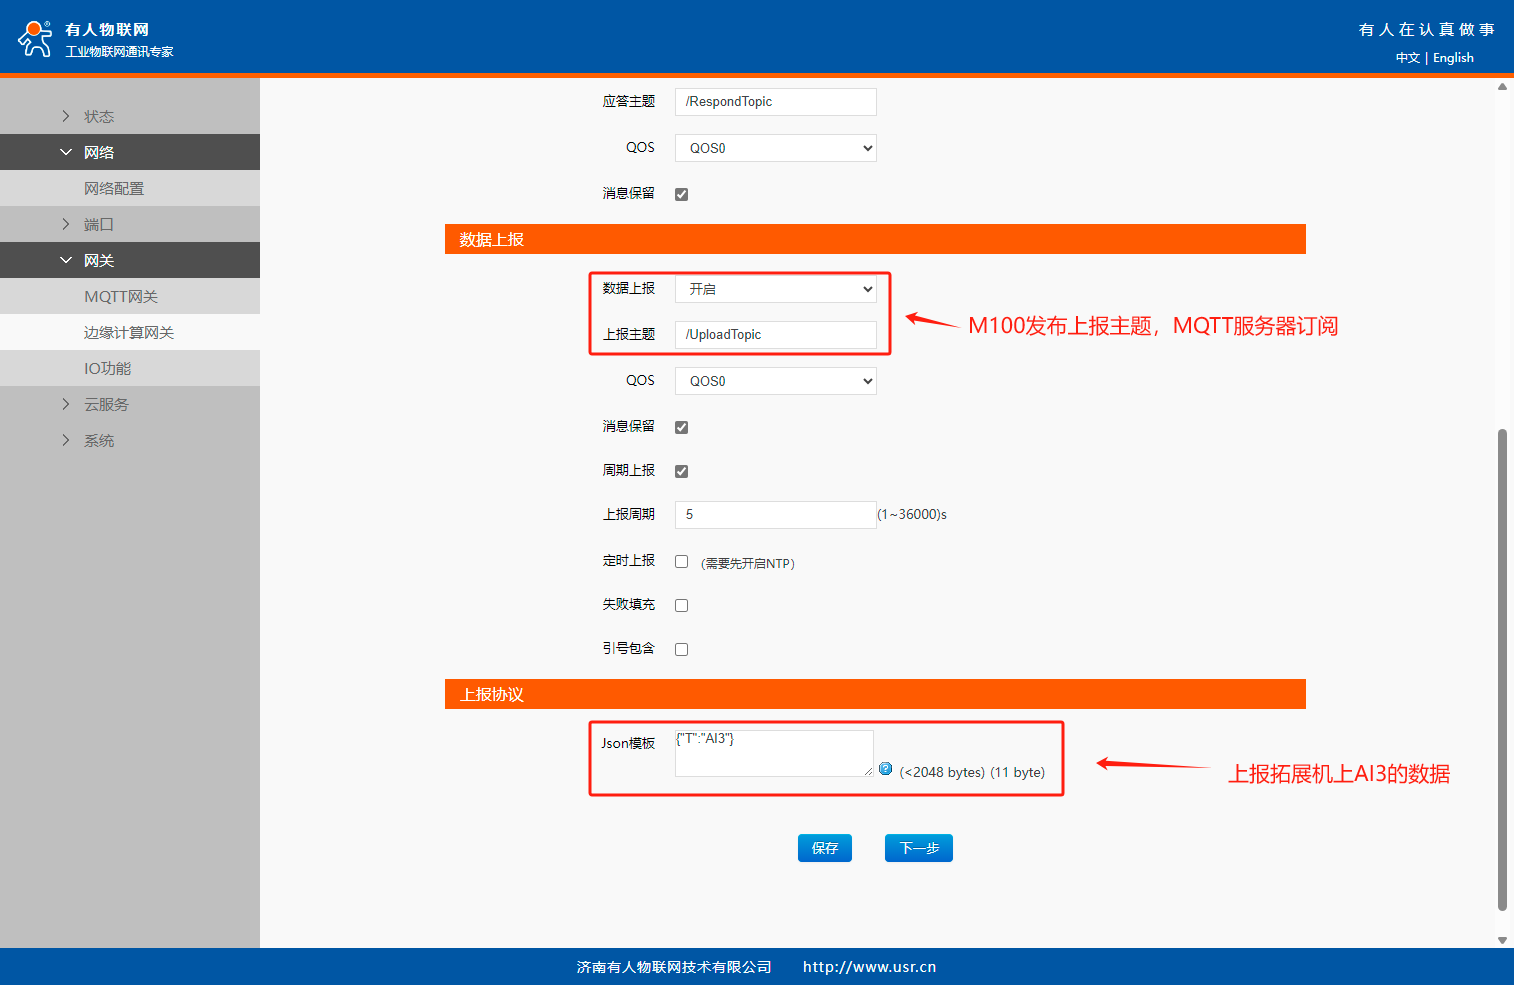Expand the 系统 sidebar section
The width and height of the screenshot is (1514, 985).
tap(98, 441)
